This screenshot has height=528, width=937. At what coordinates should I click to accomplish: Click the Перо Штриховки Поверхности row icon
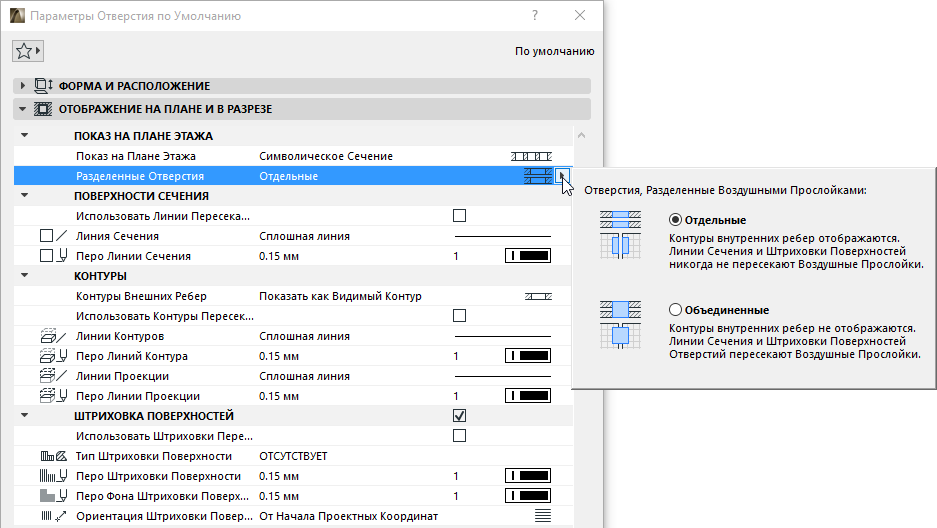coord(53,476)
